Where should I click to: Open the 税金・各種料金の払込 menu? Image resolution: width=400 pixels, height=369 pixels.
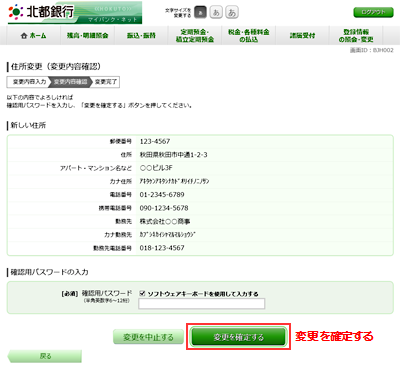pyautogui.click(x=249, y=36)
